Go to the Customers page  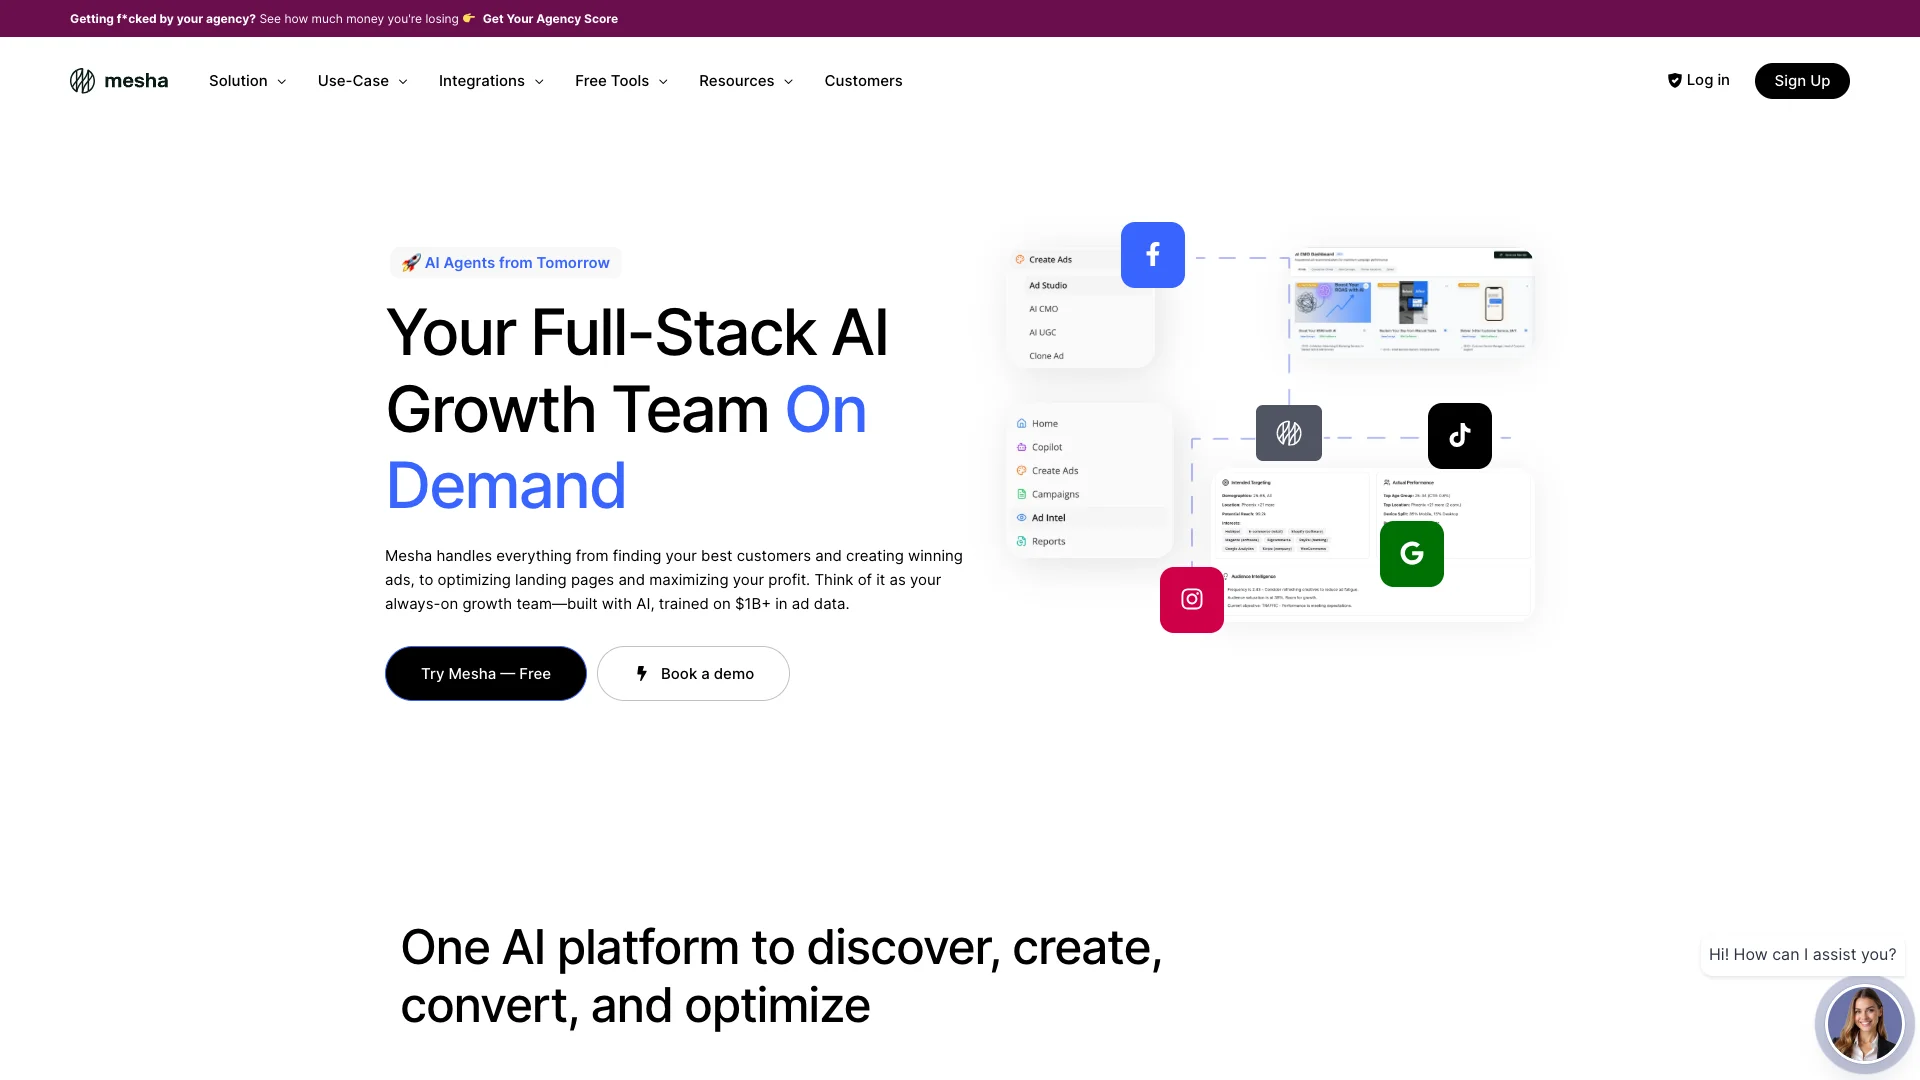863,81
